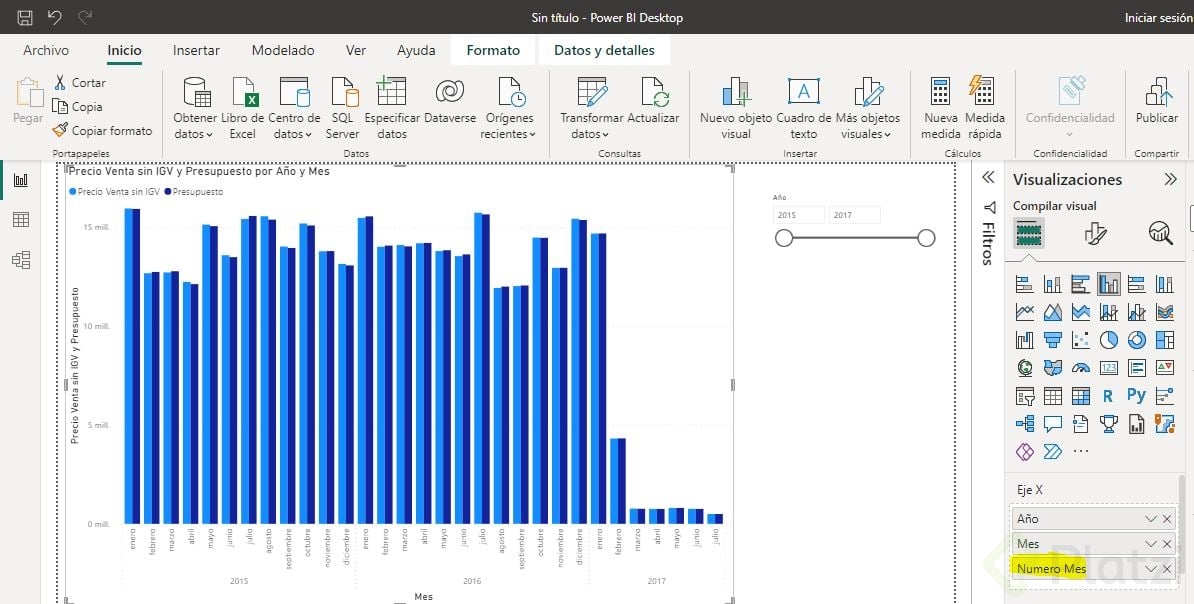Select the Multi-row card visual
Screen dimensions: 1194x604
click(x=1136, y=368)
